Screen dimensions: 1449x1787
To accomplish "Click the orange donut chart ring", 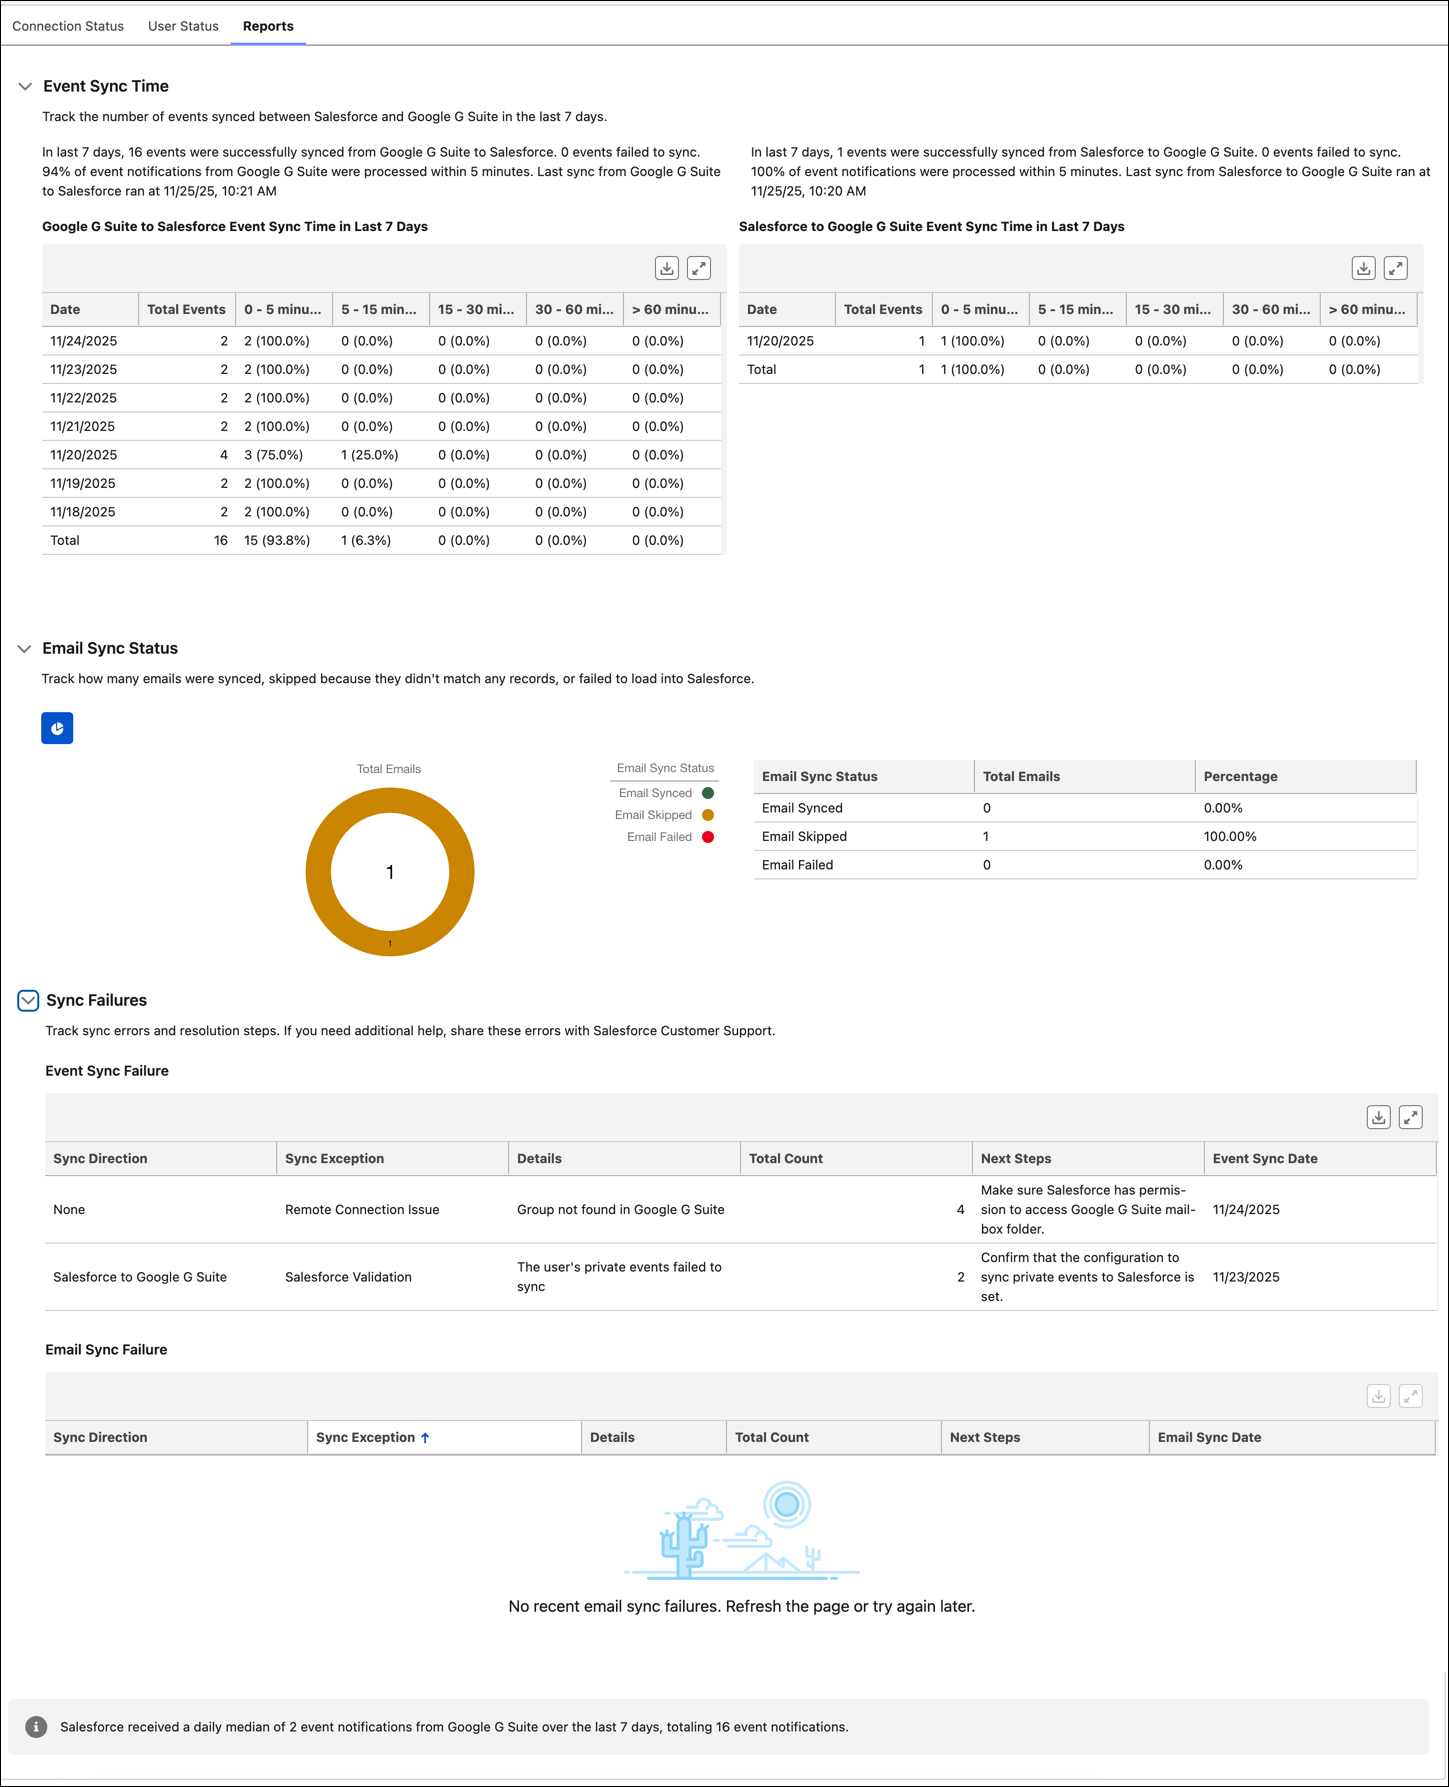I will click(319, 872).
